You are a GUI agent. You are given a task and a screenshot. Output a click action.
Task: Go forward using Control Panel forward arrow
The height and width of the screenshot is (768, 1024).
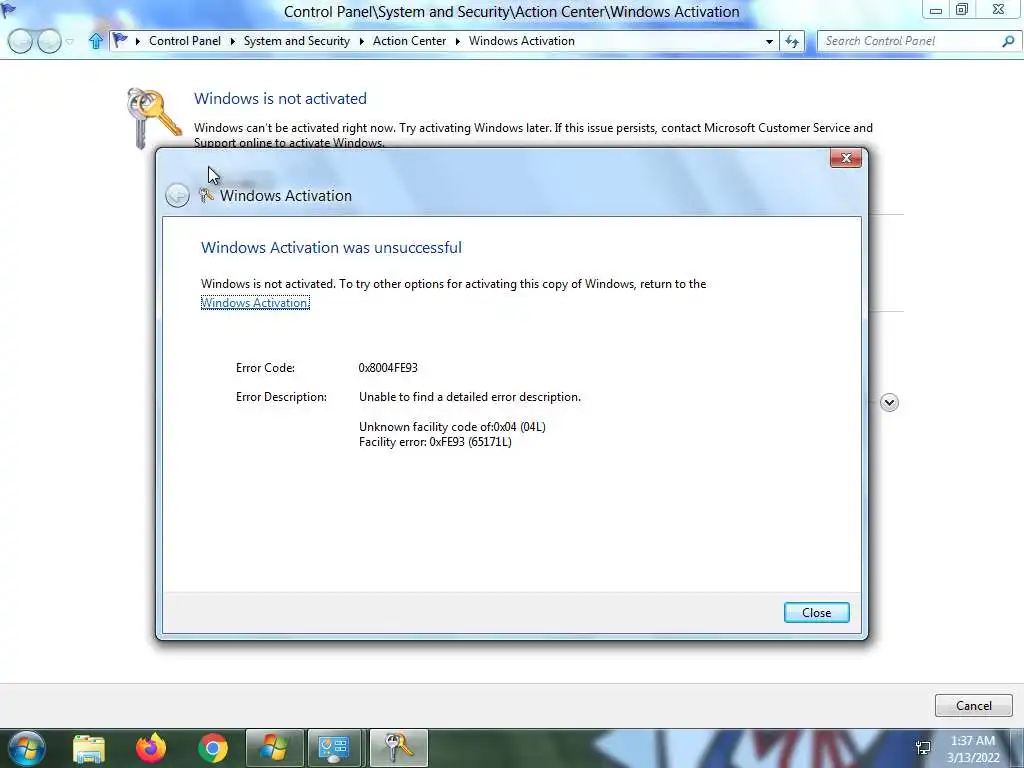(49, 41)
